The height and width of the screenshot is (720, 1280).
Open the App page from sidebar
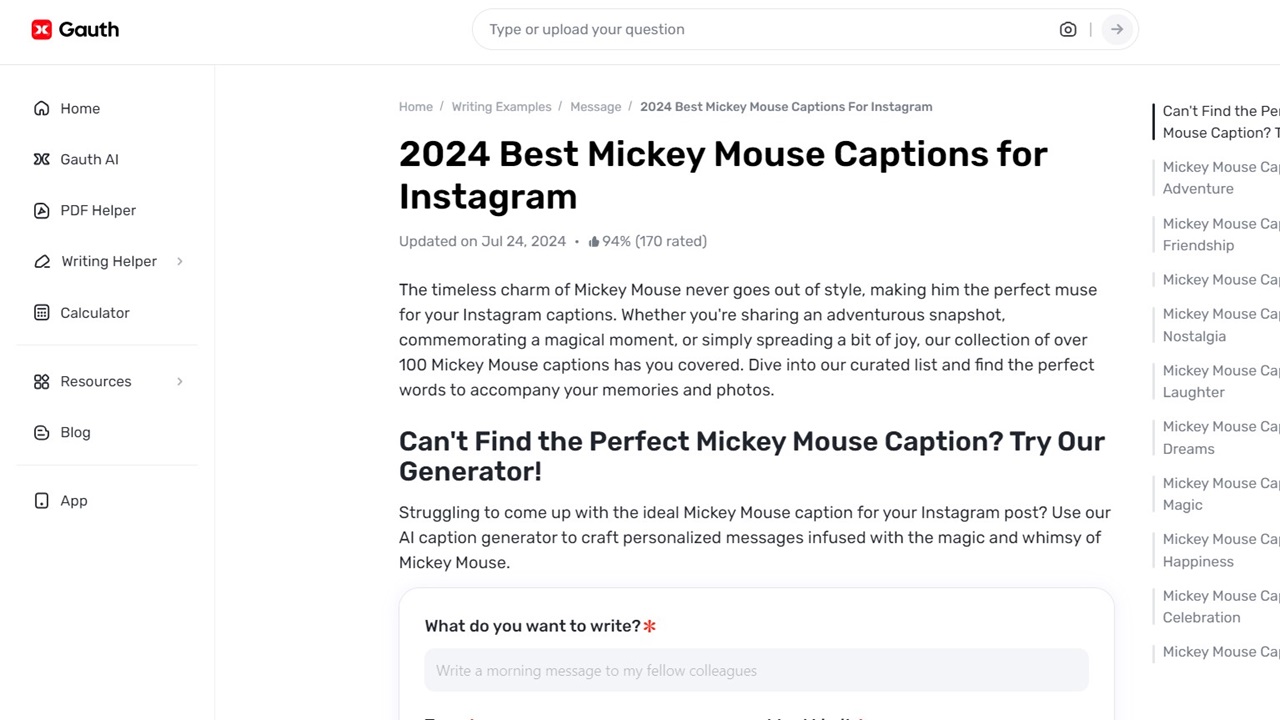tap(73, 500)
